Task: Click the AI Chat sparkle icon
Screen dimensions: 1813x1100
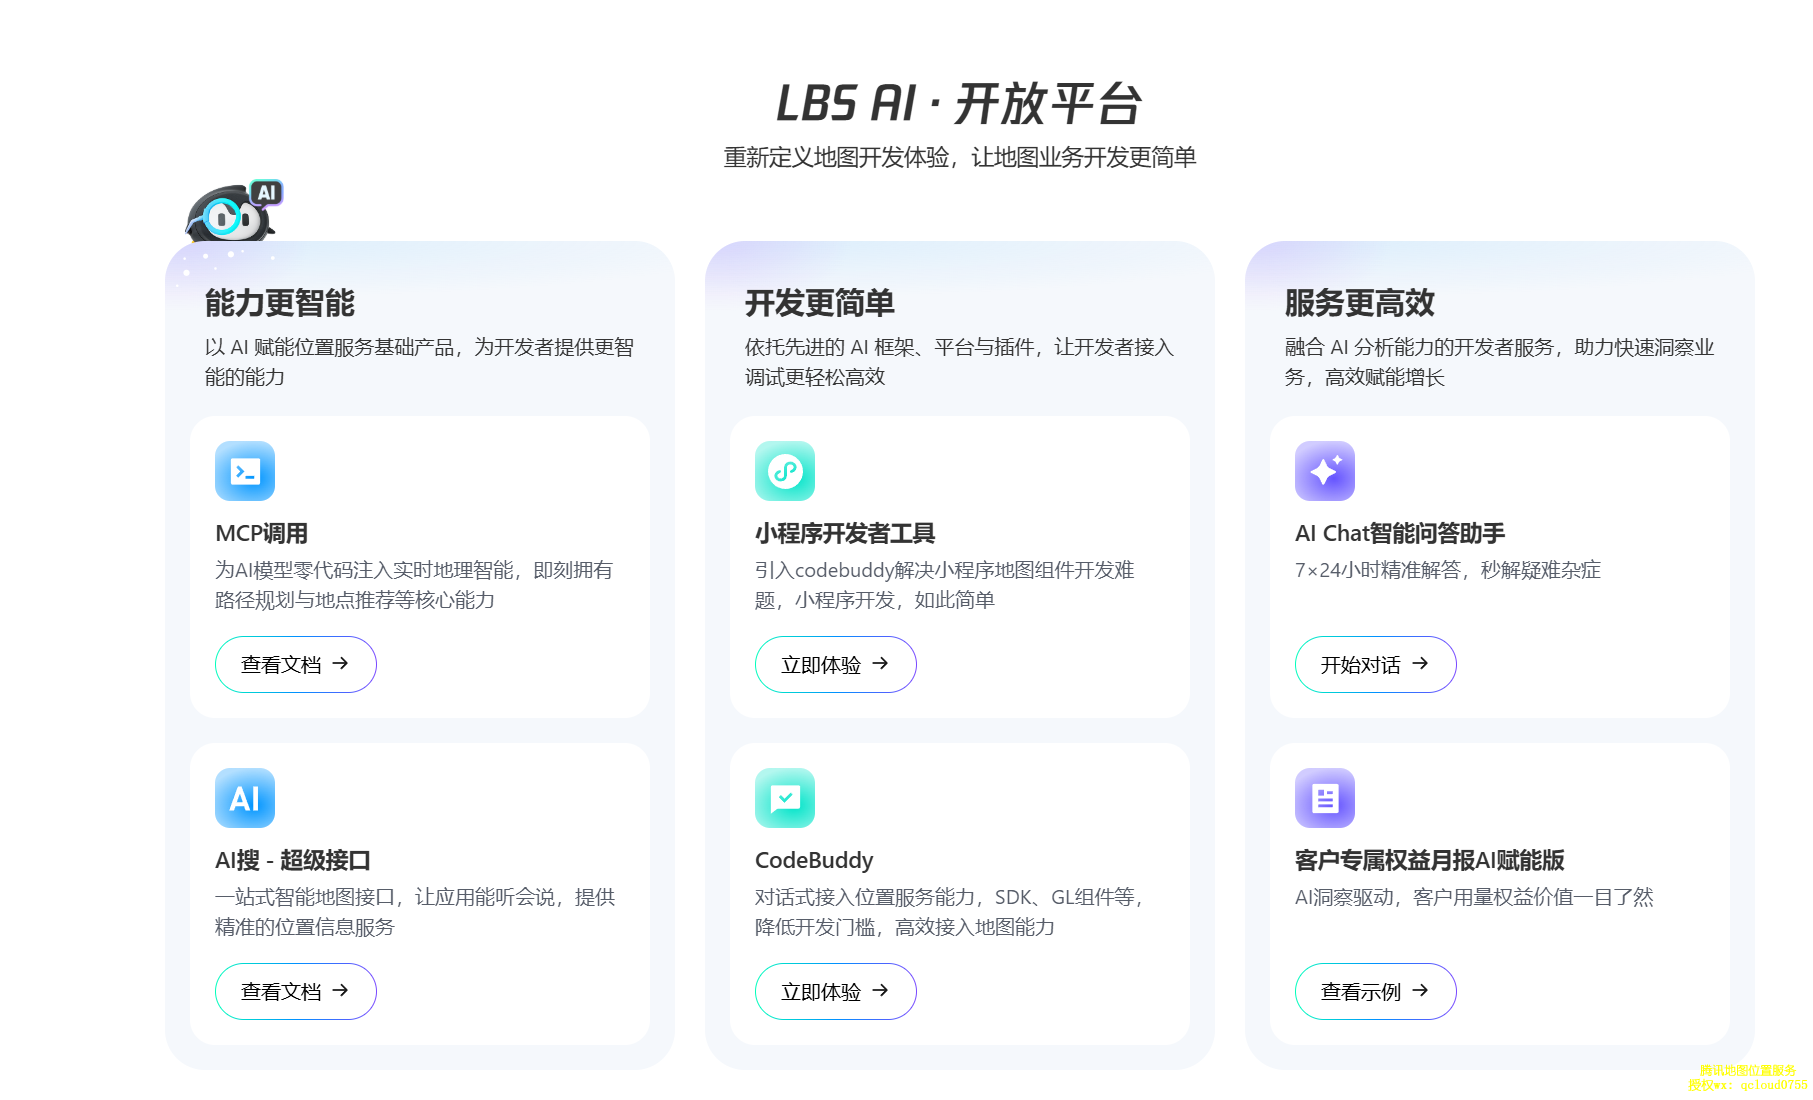Action: (1325, 471)
